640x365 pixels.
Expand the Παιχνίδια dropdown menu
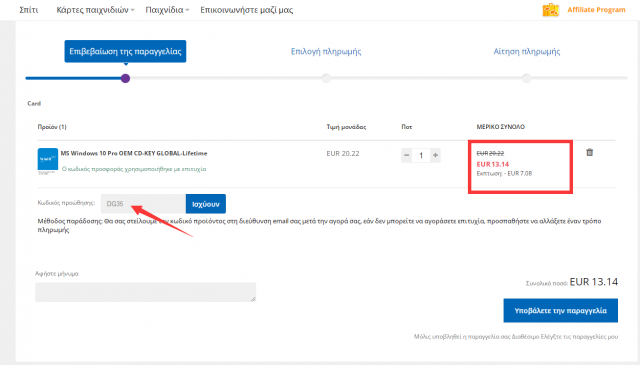coord(167,10)
